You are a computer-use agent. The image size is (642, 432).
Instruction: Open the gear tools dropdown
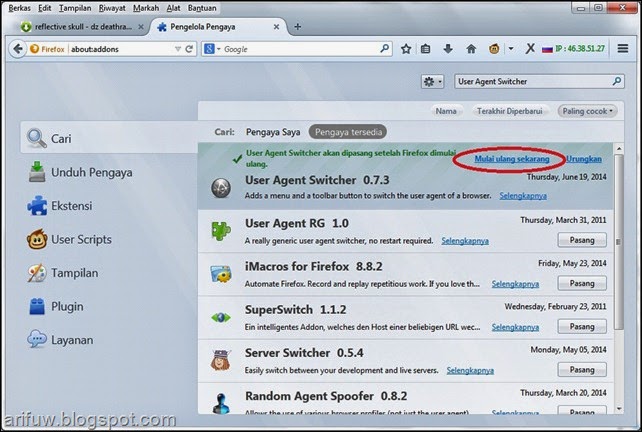click(x=432, y=81)
